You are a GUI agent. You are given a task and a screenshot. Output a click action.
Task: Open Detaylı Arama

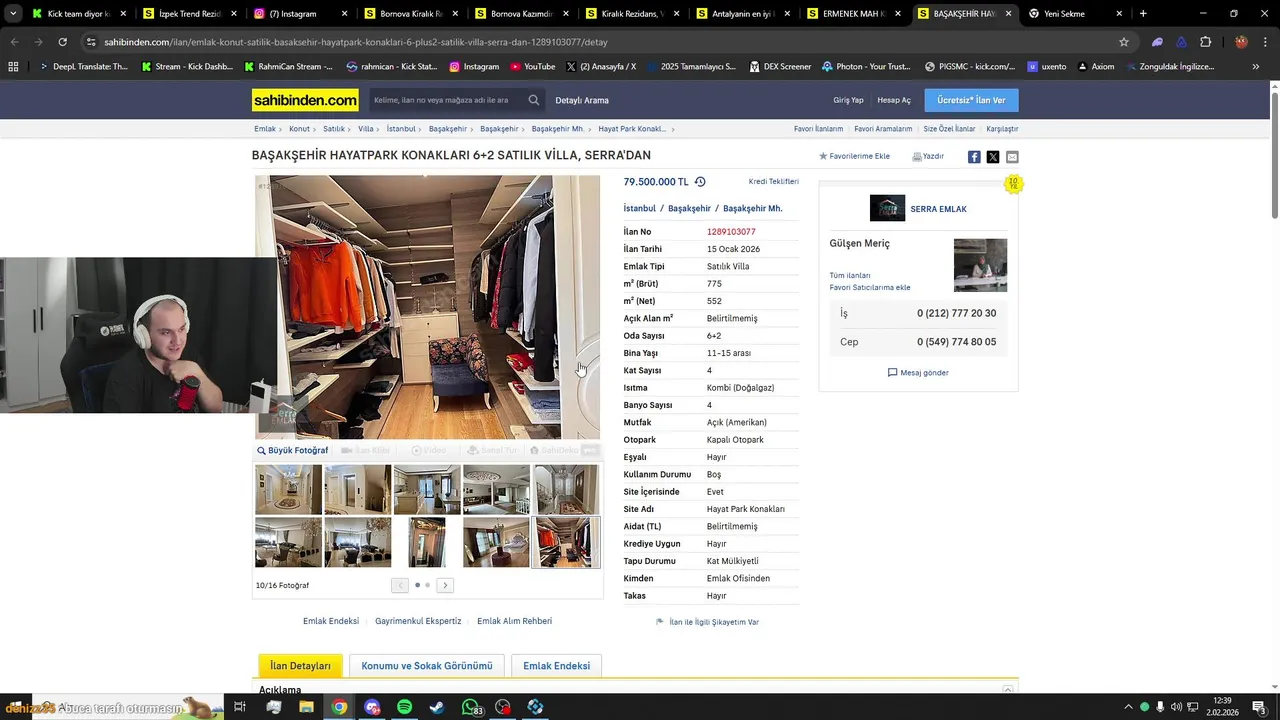(582, 100)
